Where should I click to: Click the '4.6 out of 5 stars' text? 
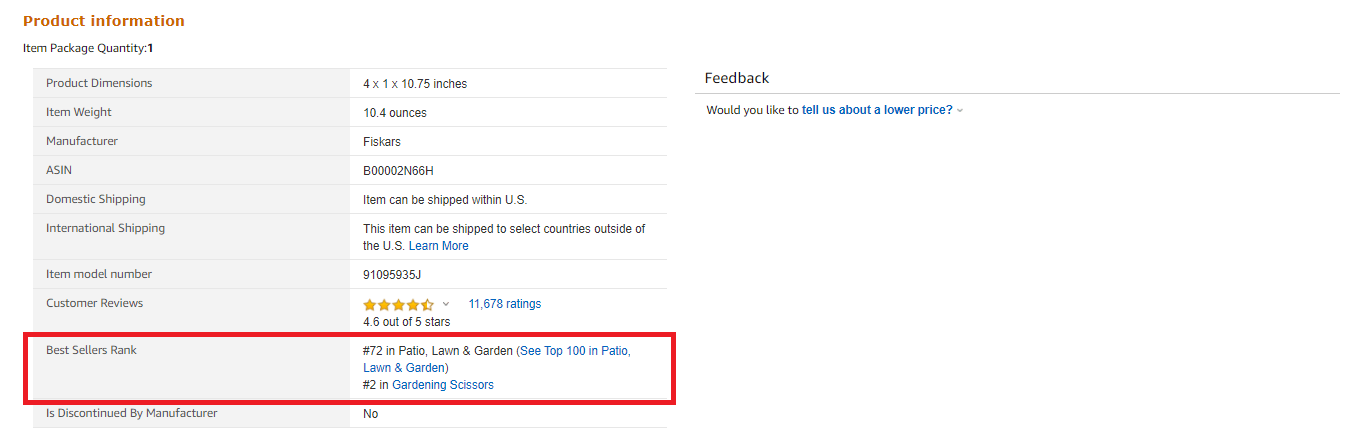point(406,322)
